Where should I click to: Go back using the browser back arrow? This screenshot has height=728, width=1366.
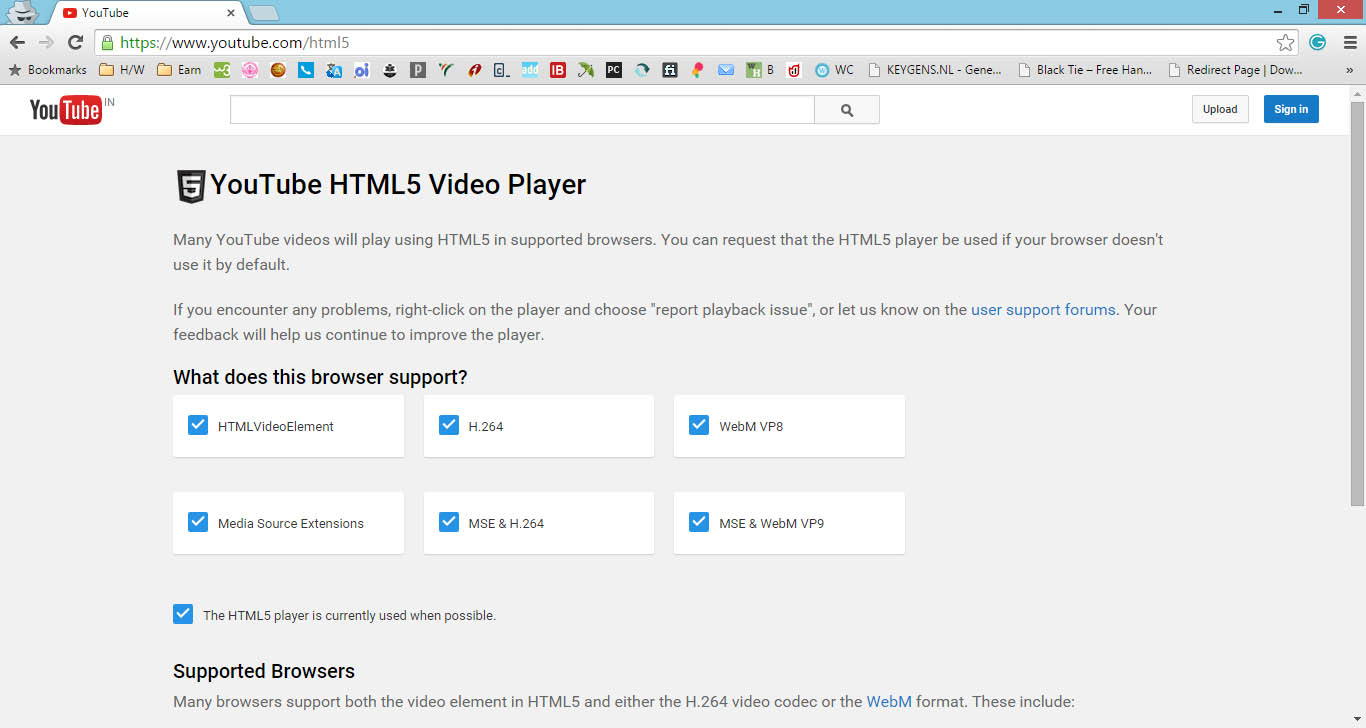tap(17, 42)
